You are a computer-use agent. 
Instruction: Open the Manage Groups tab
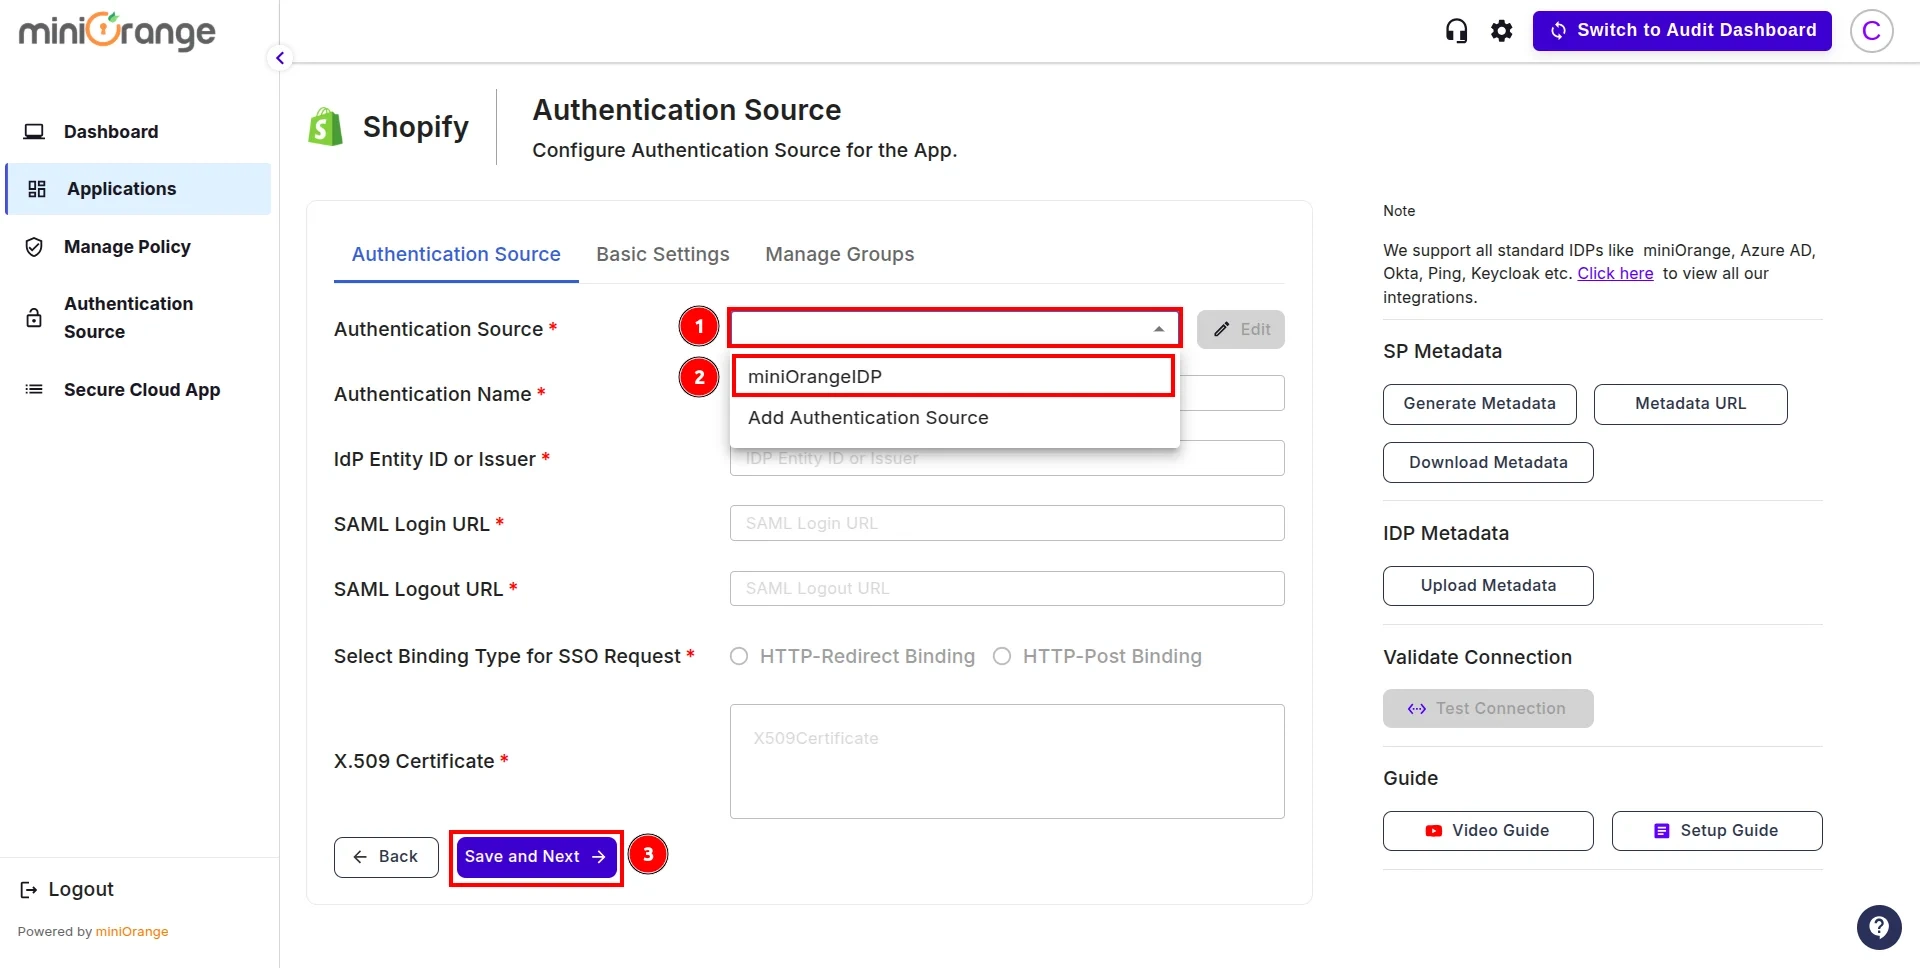tap(839, 254)
